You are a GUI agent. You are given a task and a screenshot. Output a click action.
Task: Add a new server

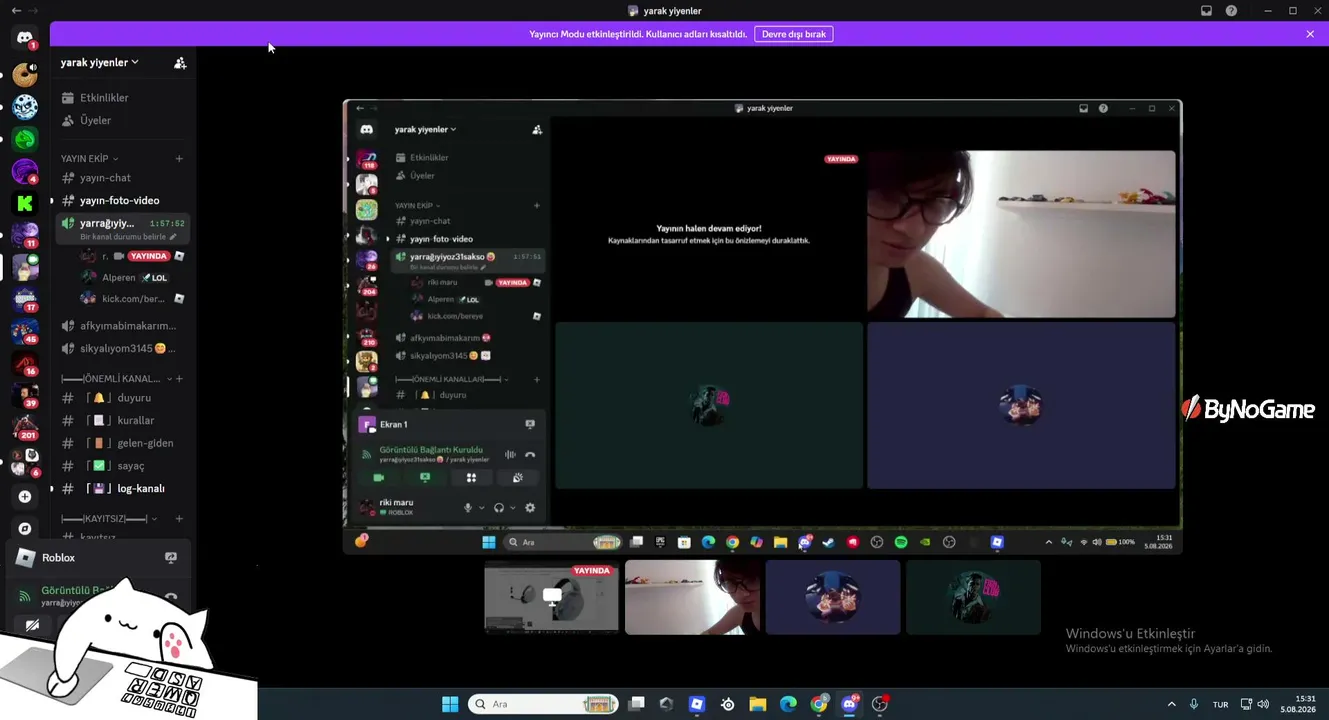tap(25, 497)
